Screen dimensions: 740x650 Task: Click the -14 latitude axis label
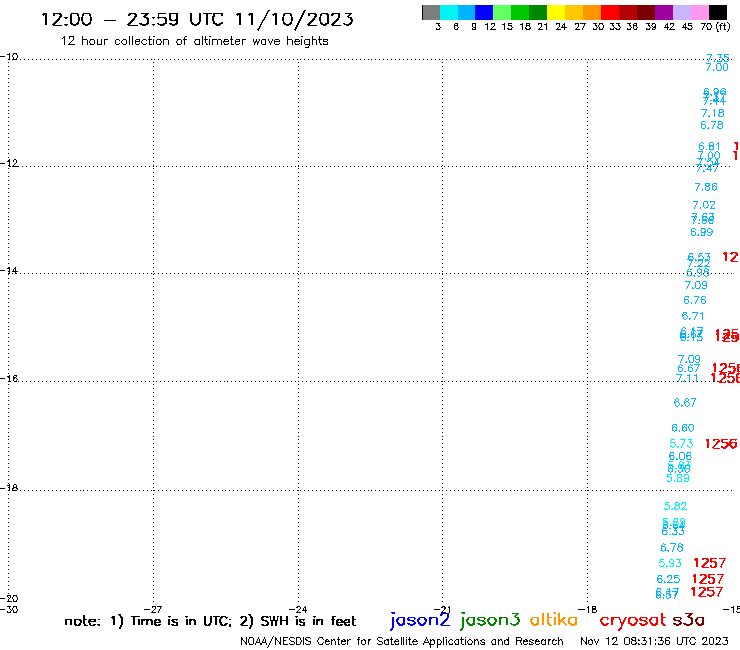[x=9, y=270]
